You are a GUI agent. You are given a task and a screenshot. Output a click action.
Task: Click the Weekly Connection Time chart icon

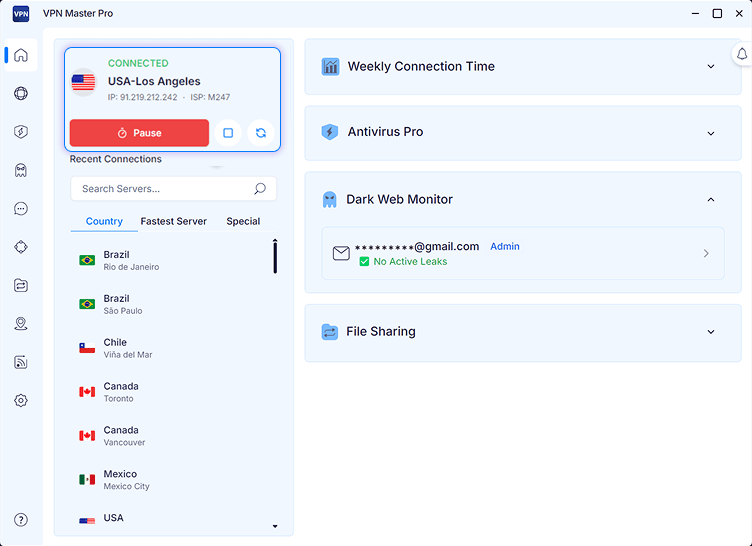coord(330,67)
